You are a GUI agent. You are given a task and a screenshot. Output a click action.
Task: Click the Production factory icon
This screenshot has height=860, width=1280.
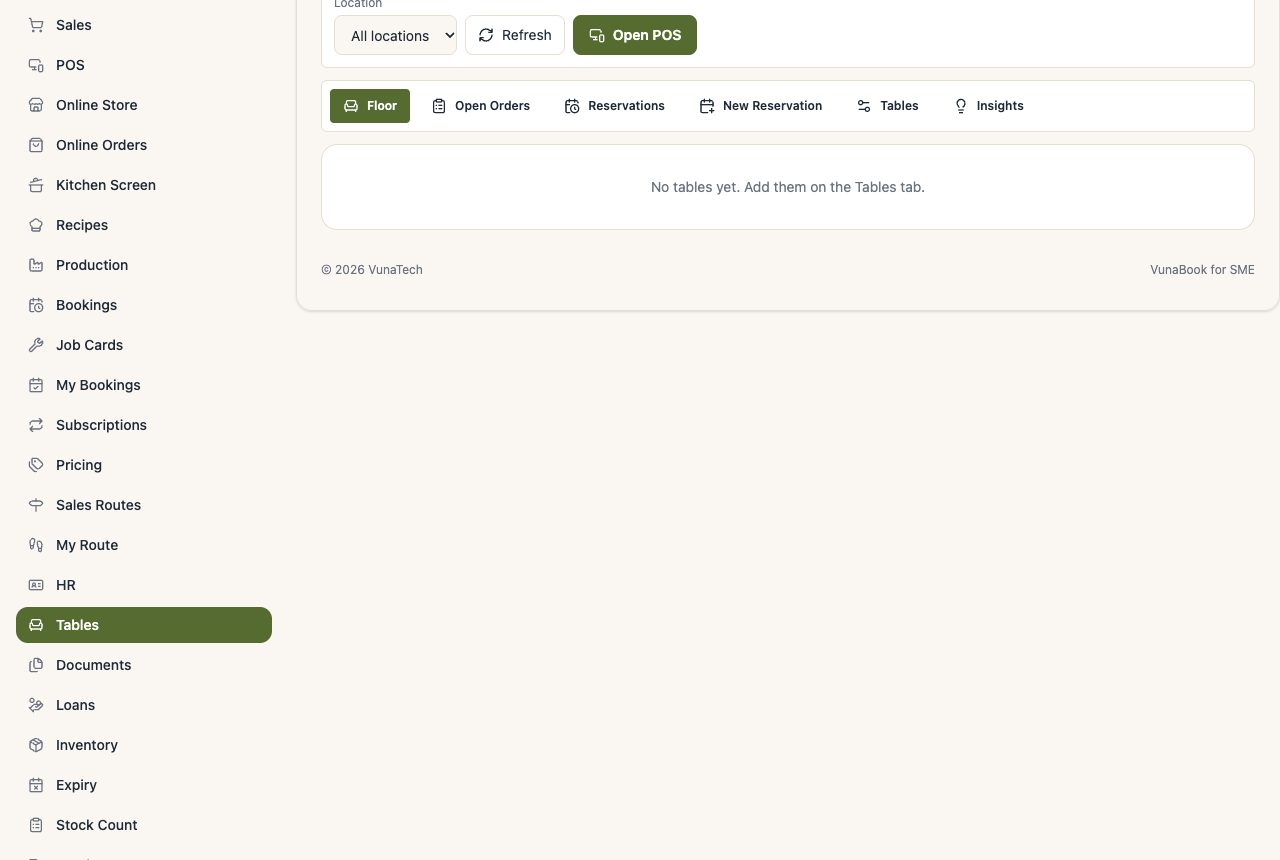pos(36,265)
